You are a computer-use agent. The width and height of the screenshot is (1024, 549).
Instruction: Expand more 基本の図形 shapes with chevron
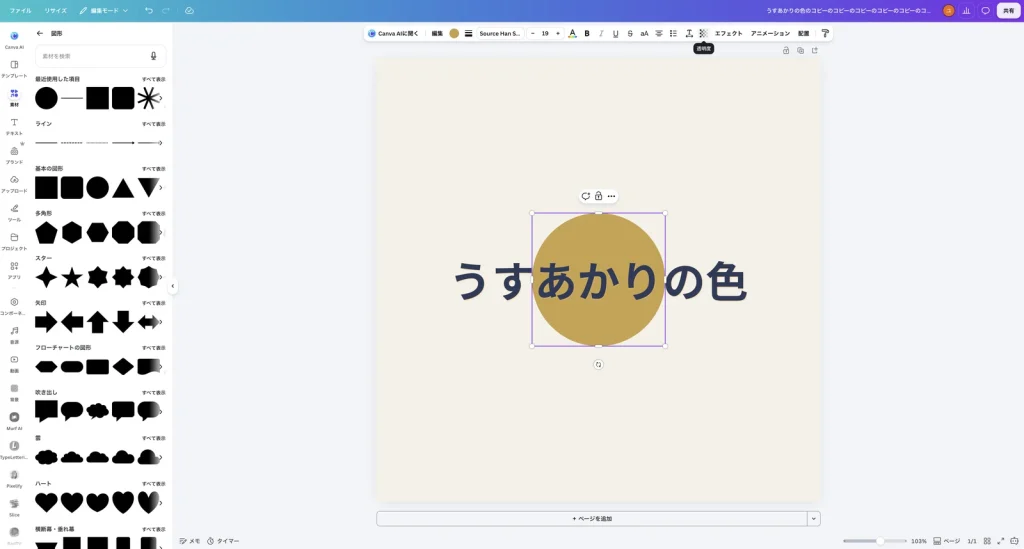(x=161, y=187)
